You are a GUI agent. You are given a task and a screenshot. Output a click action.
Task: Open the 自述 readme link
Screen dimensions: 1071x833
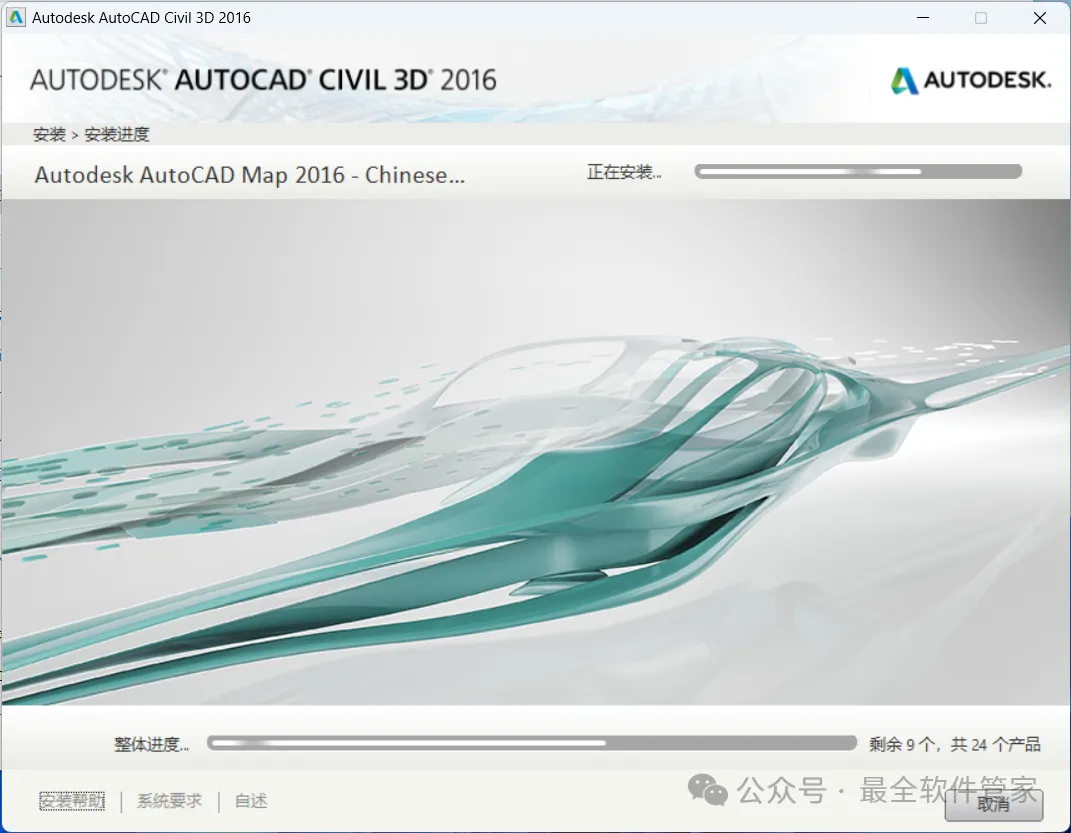pyautogui.click(x=251, y=801)
